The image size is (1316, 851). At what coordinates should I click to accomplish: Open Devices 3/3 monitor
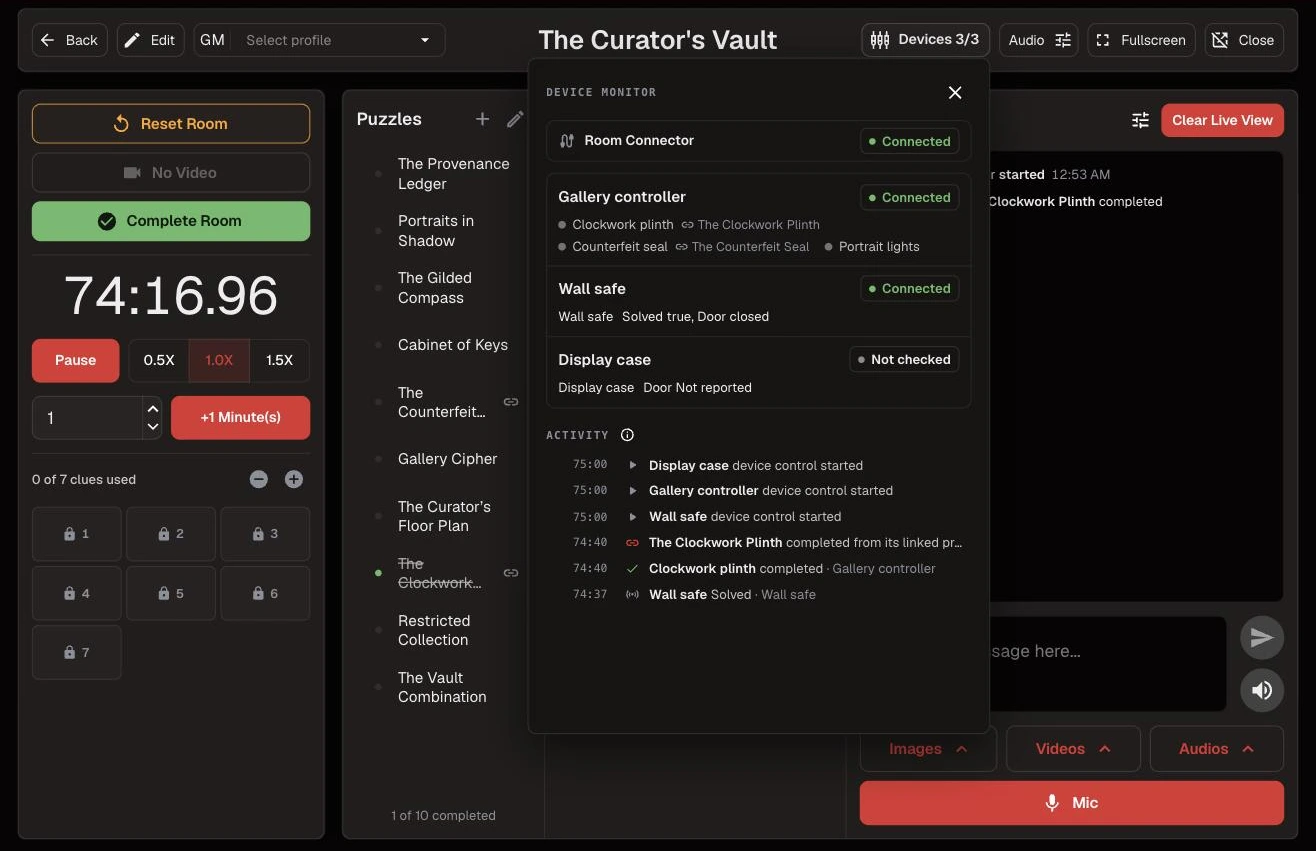pos(925,40)
